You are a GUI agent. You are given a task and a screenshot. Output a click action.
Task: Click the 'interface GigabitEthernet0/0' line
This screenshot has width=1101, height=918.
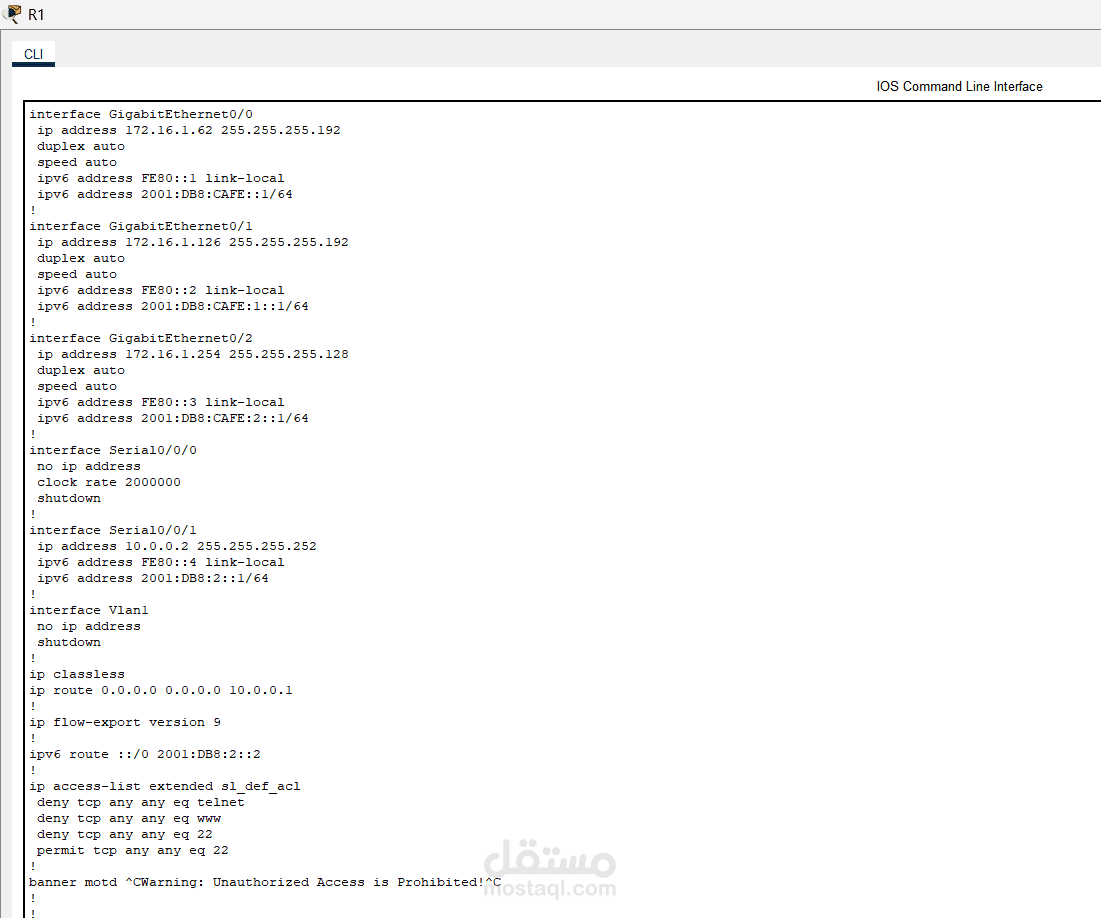[141, 114]
